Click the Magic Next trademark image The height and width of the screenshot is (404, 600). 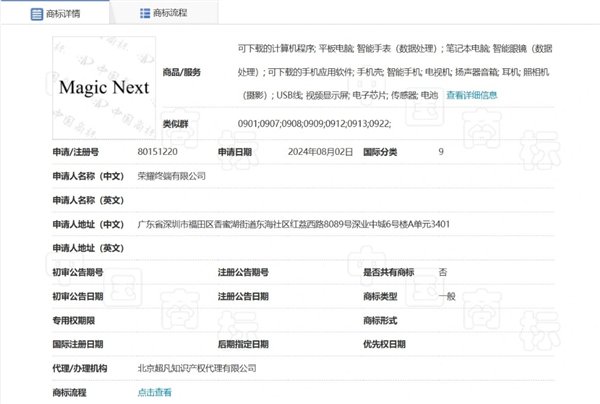point(104,88)
